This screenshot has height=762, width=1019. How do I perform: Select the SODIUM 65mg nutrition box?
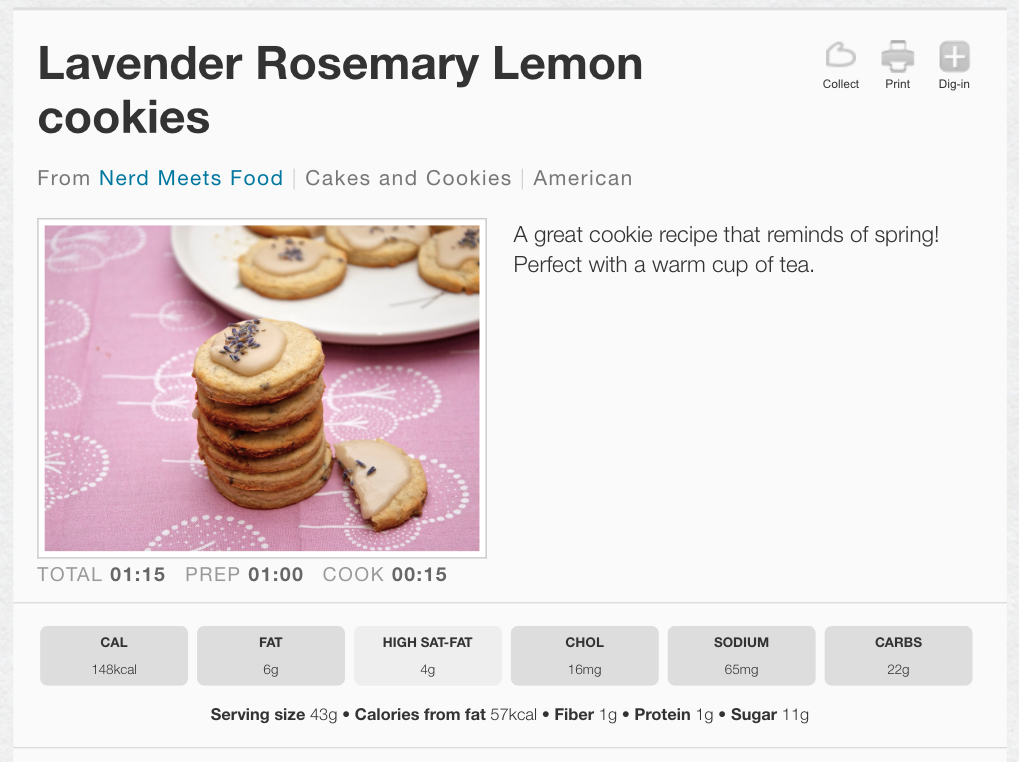[x=741, y=655]
